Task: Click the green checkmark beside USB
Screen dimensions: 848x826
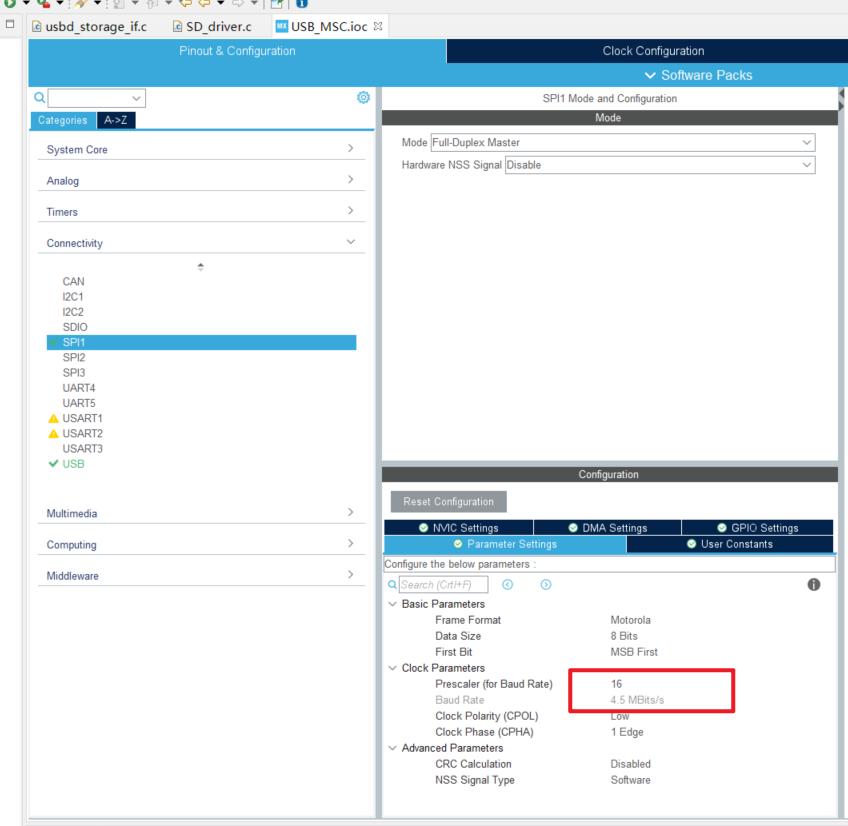Action: point(54,464)
